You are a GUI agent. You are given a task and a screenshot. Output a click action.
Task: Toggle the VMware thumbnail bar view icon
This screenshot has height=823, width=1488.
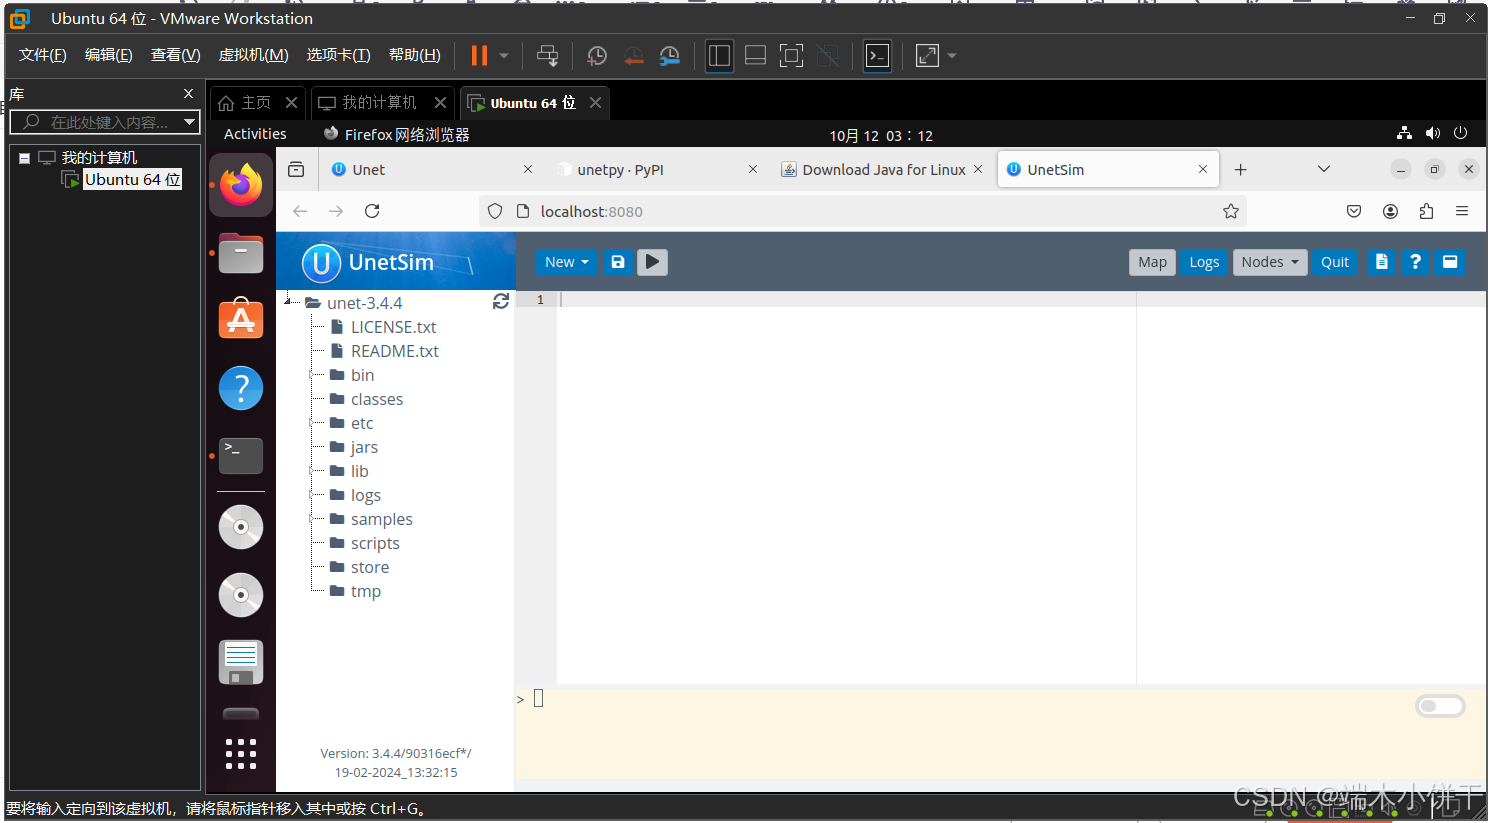755,56
